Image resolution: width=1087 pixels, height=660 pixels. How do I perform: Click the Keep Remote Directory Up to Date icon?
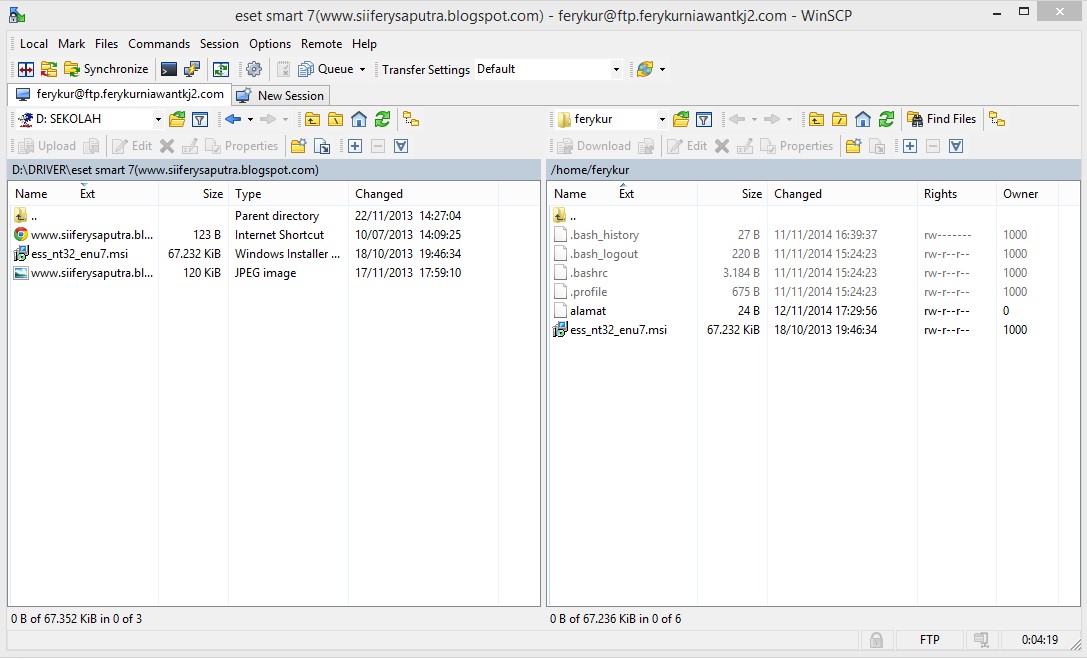220,69
